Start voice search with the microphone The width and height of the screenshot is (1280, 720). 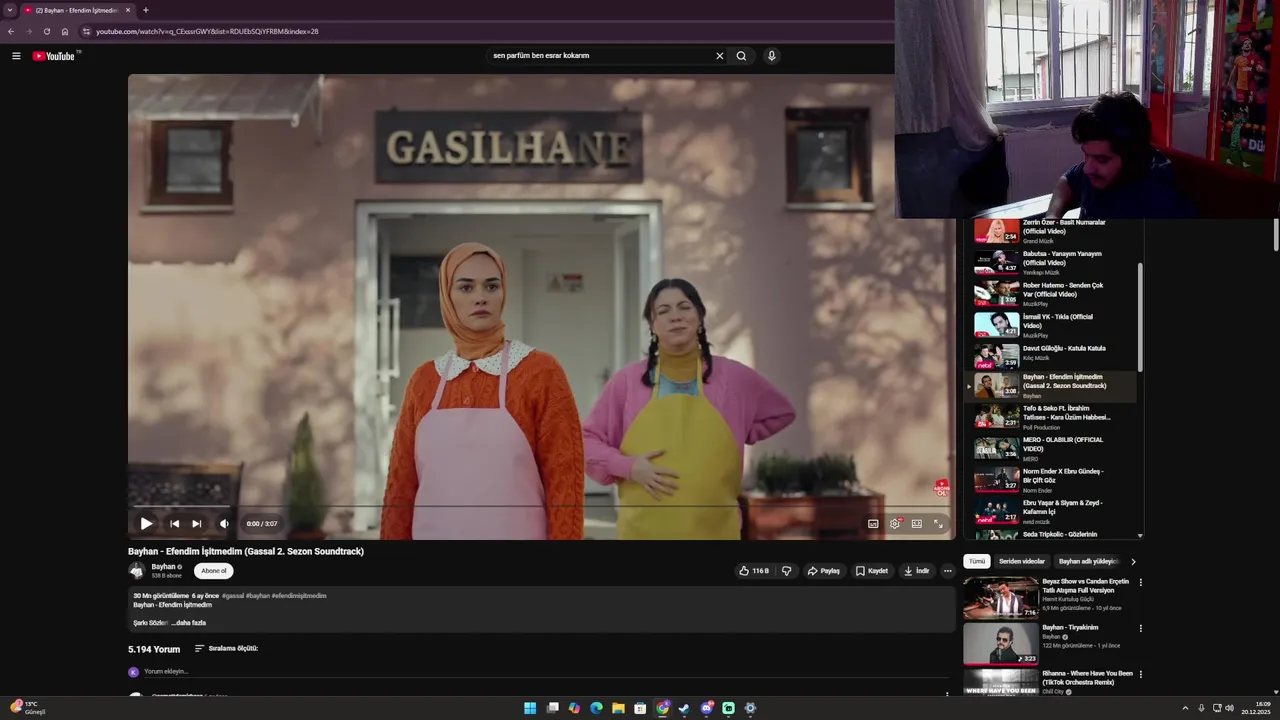pos(771,56)
